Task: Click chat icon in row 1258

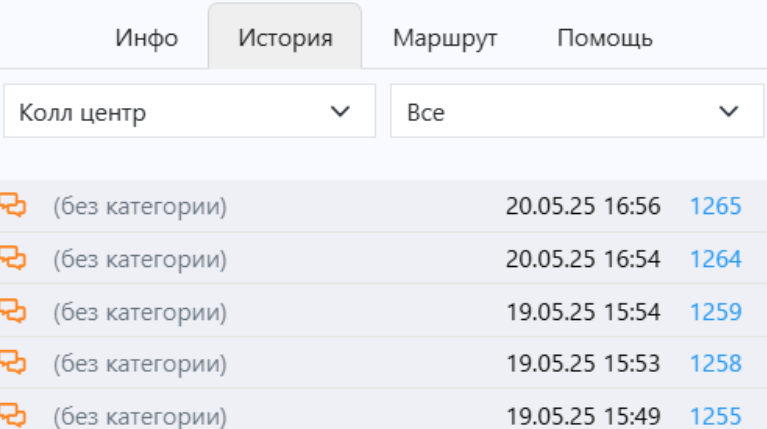Action: [x=13, y=363]
